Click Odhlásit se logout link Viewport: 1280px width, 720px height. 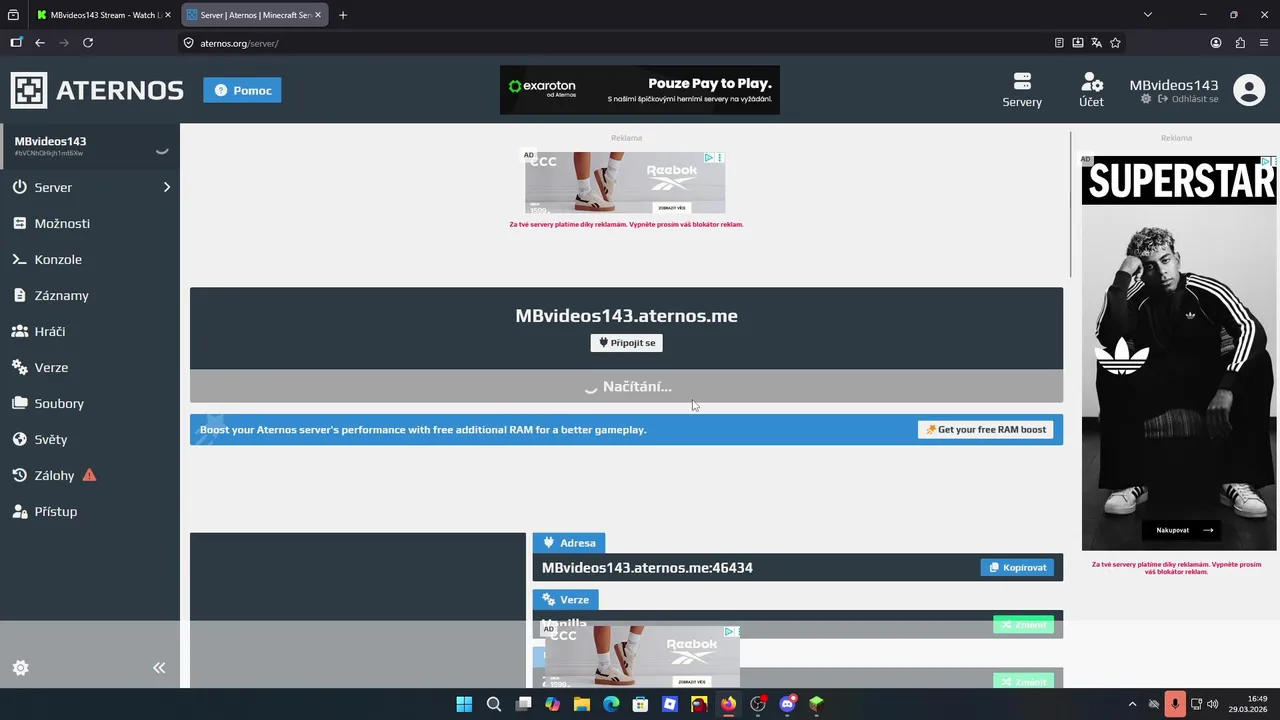pos(1188,99)
